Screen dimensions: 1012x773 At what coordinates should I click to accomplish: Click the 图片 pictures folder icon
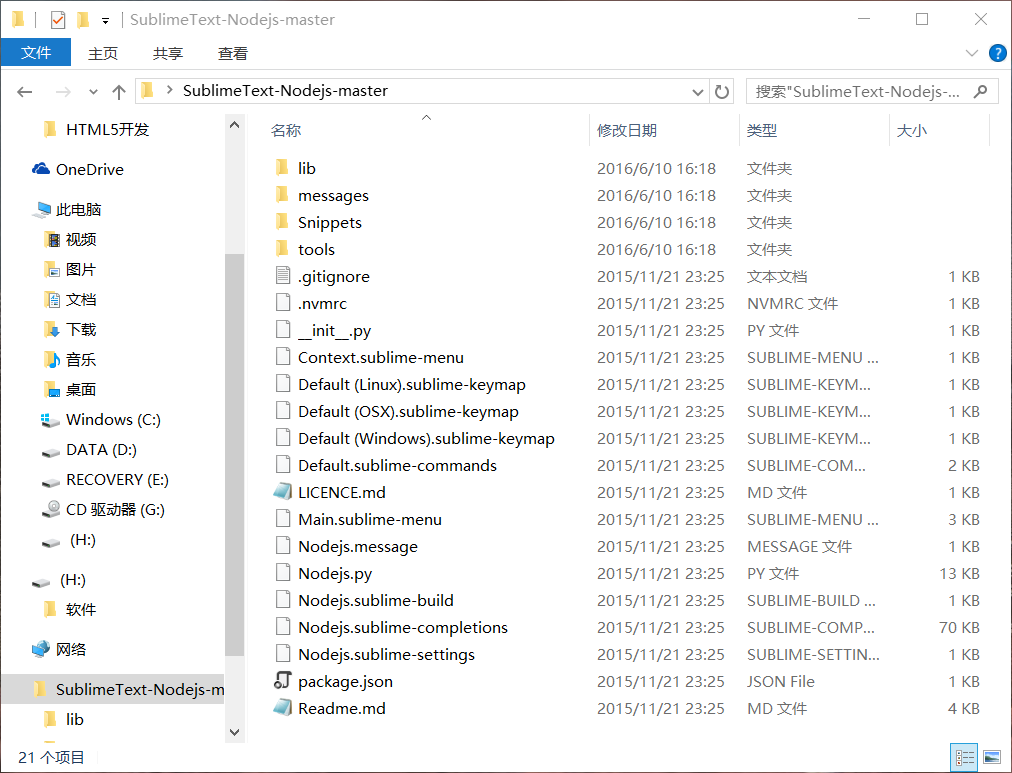click(x=52, y=270)
